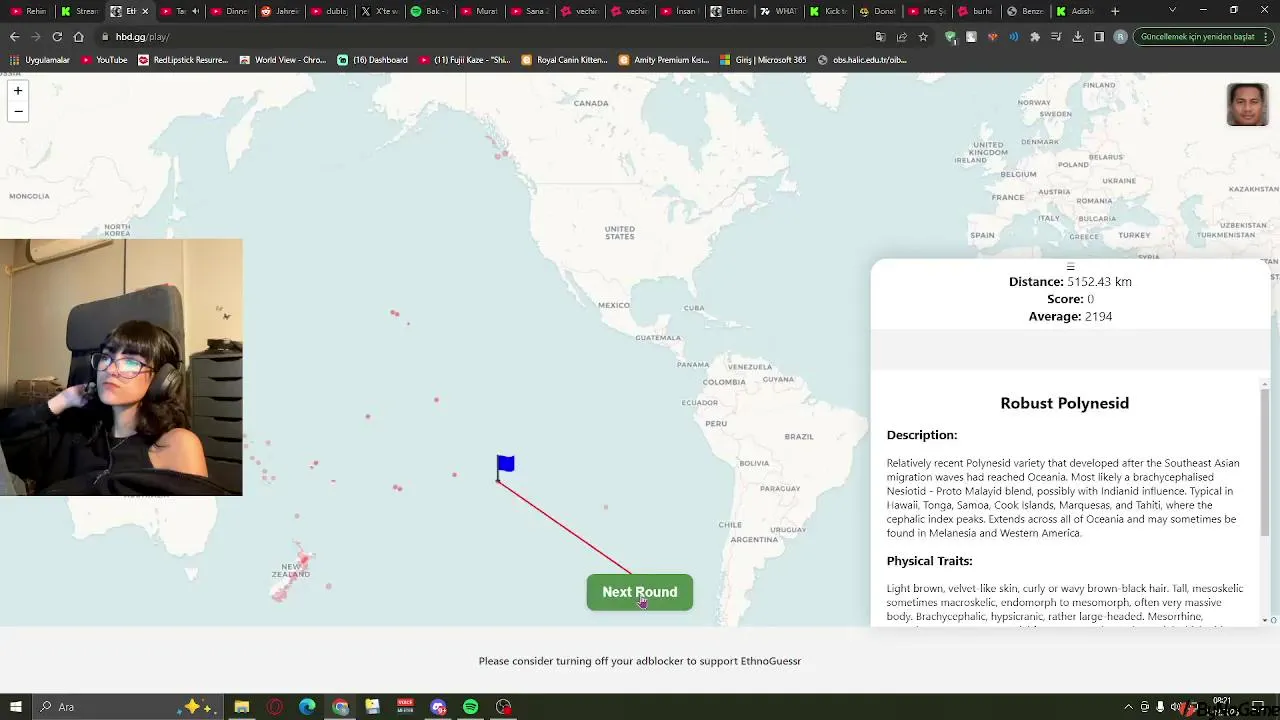Screen dimensions: 1280x720
Task: Open Chrome three-dot menu
Action: click(1268, 37)
